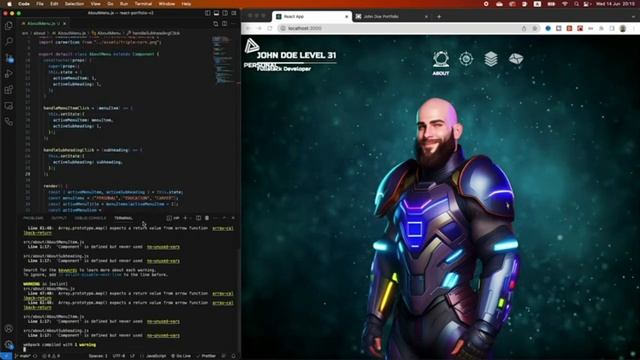Open the Selection menu in menu bar
This screenshot has width=640, height=360.
(x=74, y=4)
